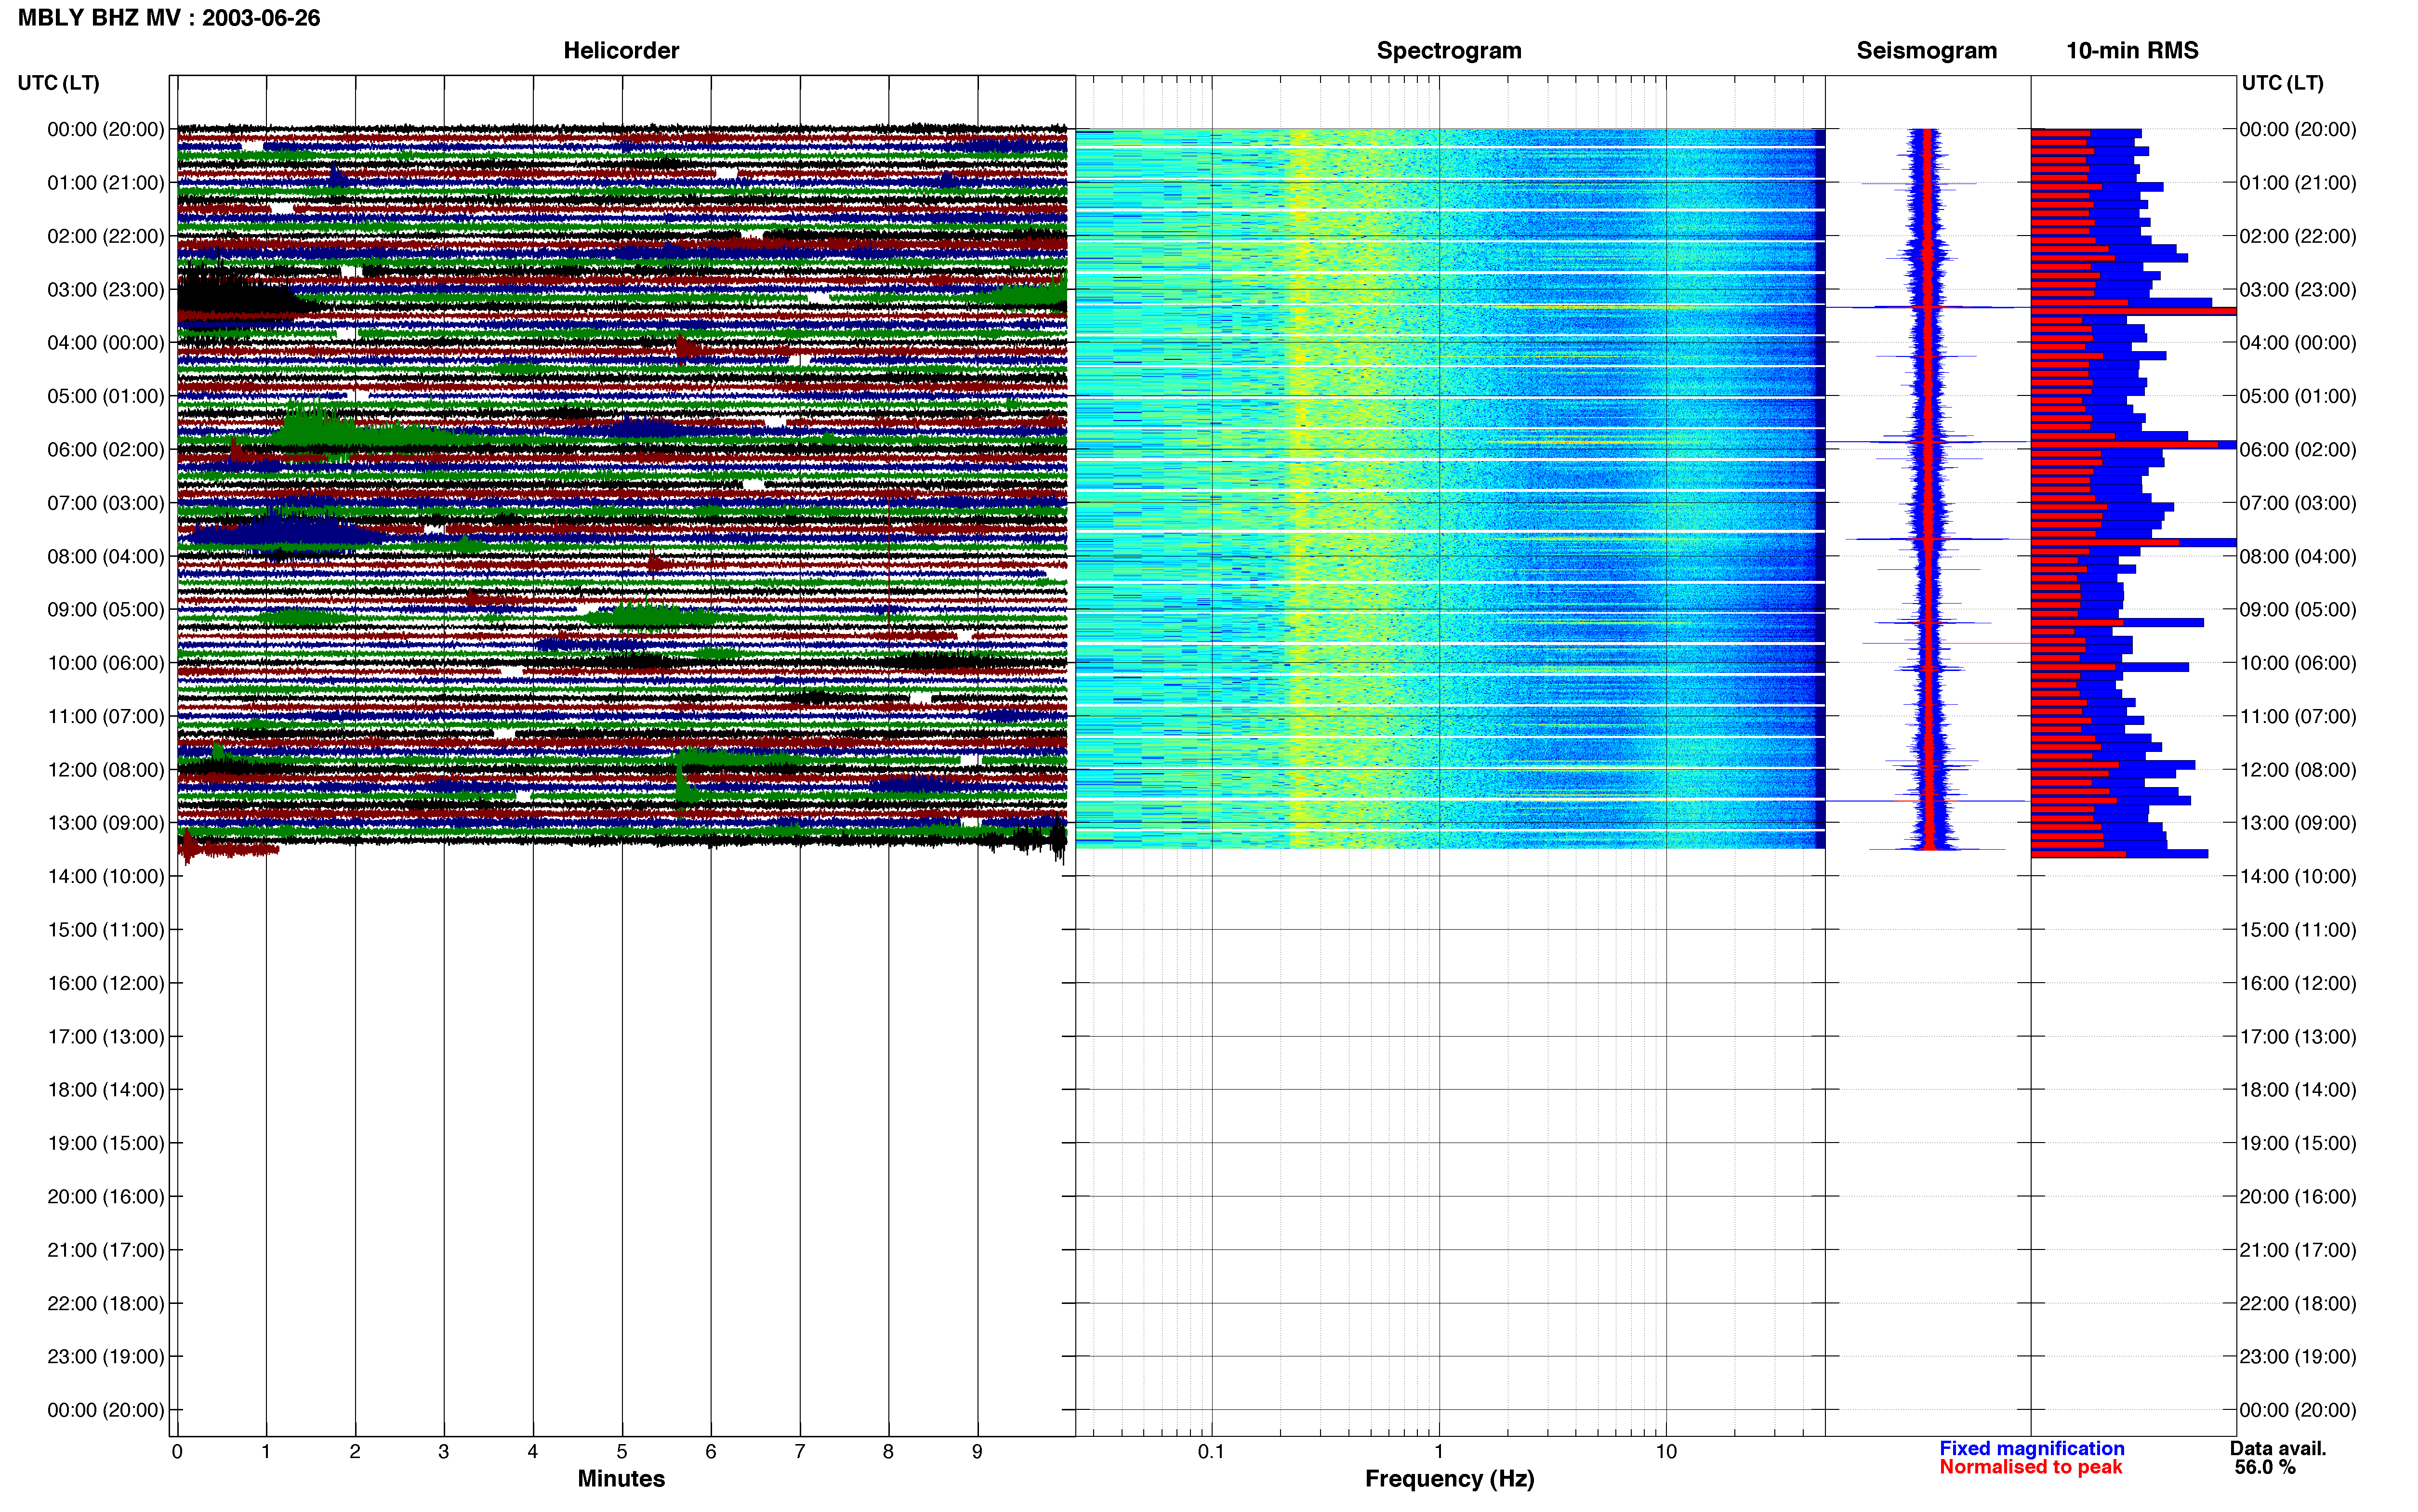Click the 'Fixed magnification' legend text
Screen dimensions: 2418x1512
point(2031,1449)
